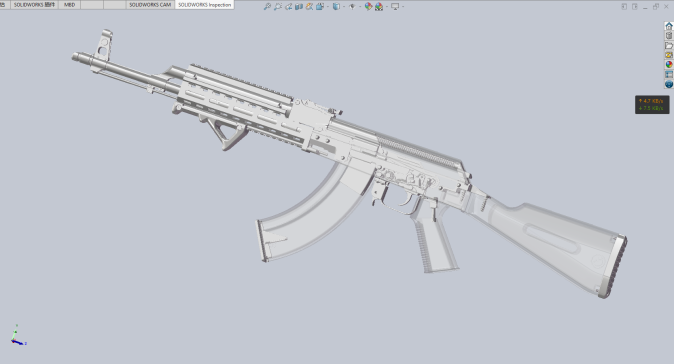674x364 pixels.
Task: Click the left panel collapse button
Action: point(624,6)
